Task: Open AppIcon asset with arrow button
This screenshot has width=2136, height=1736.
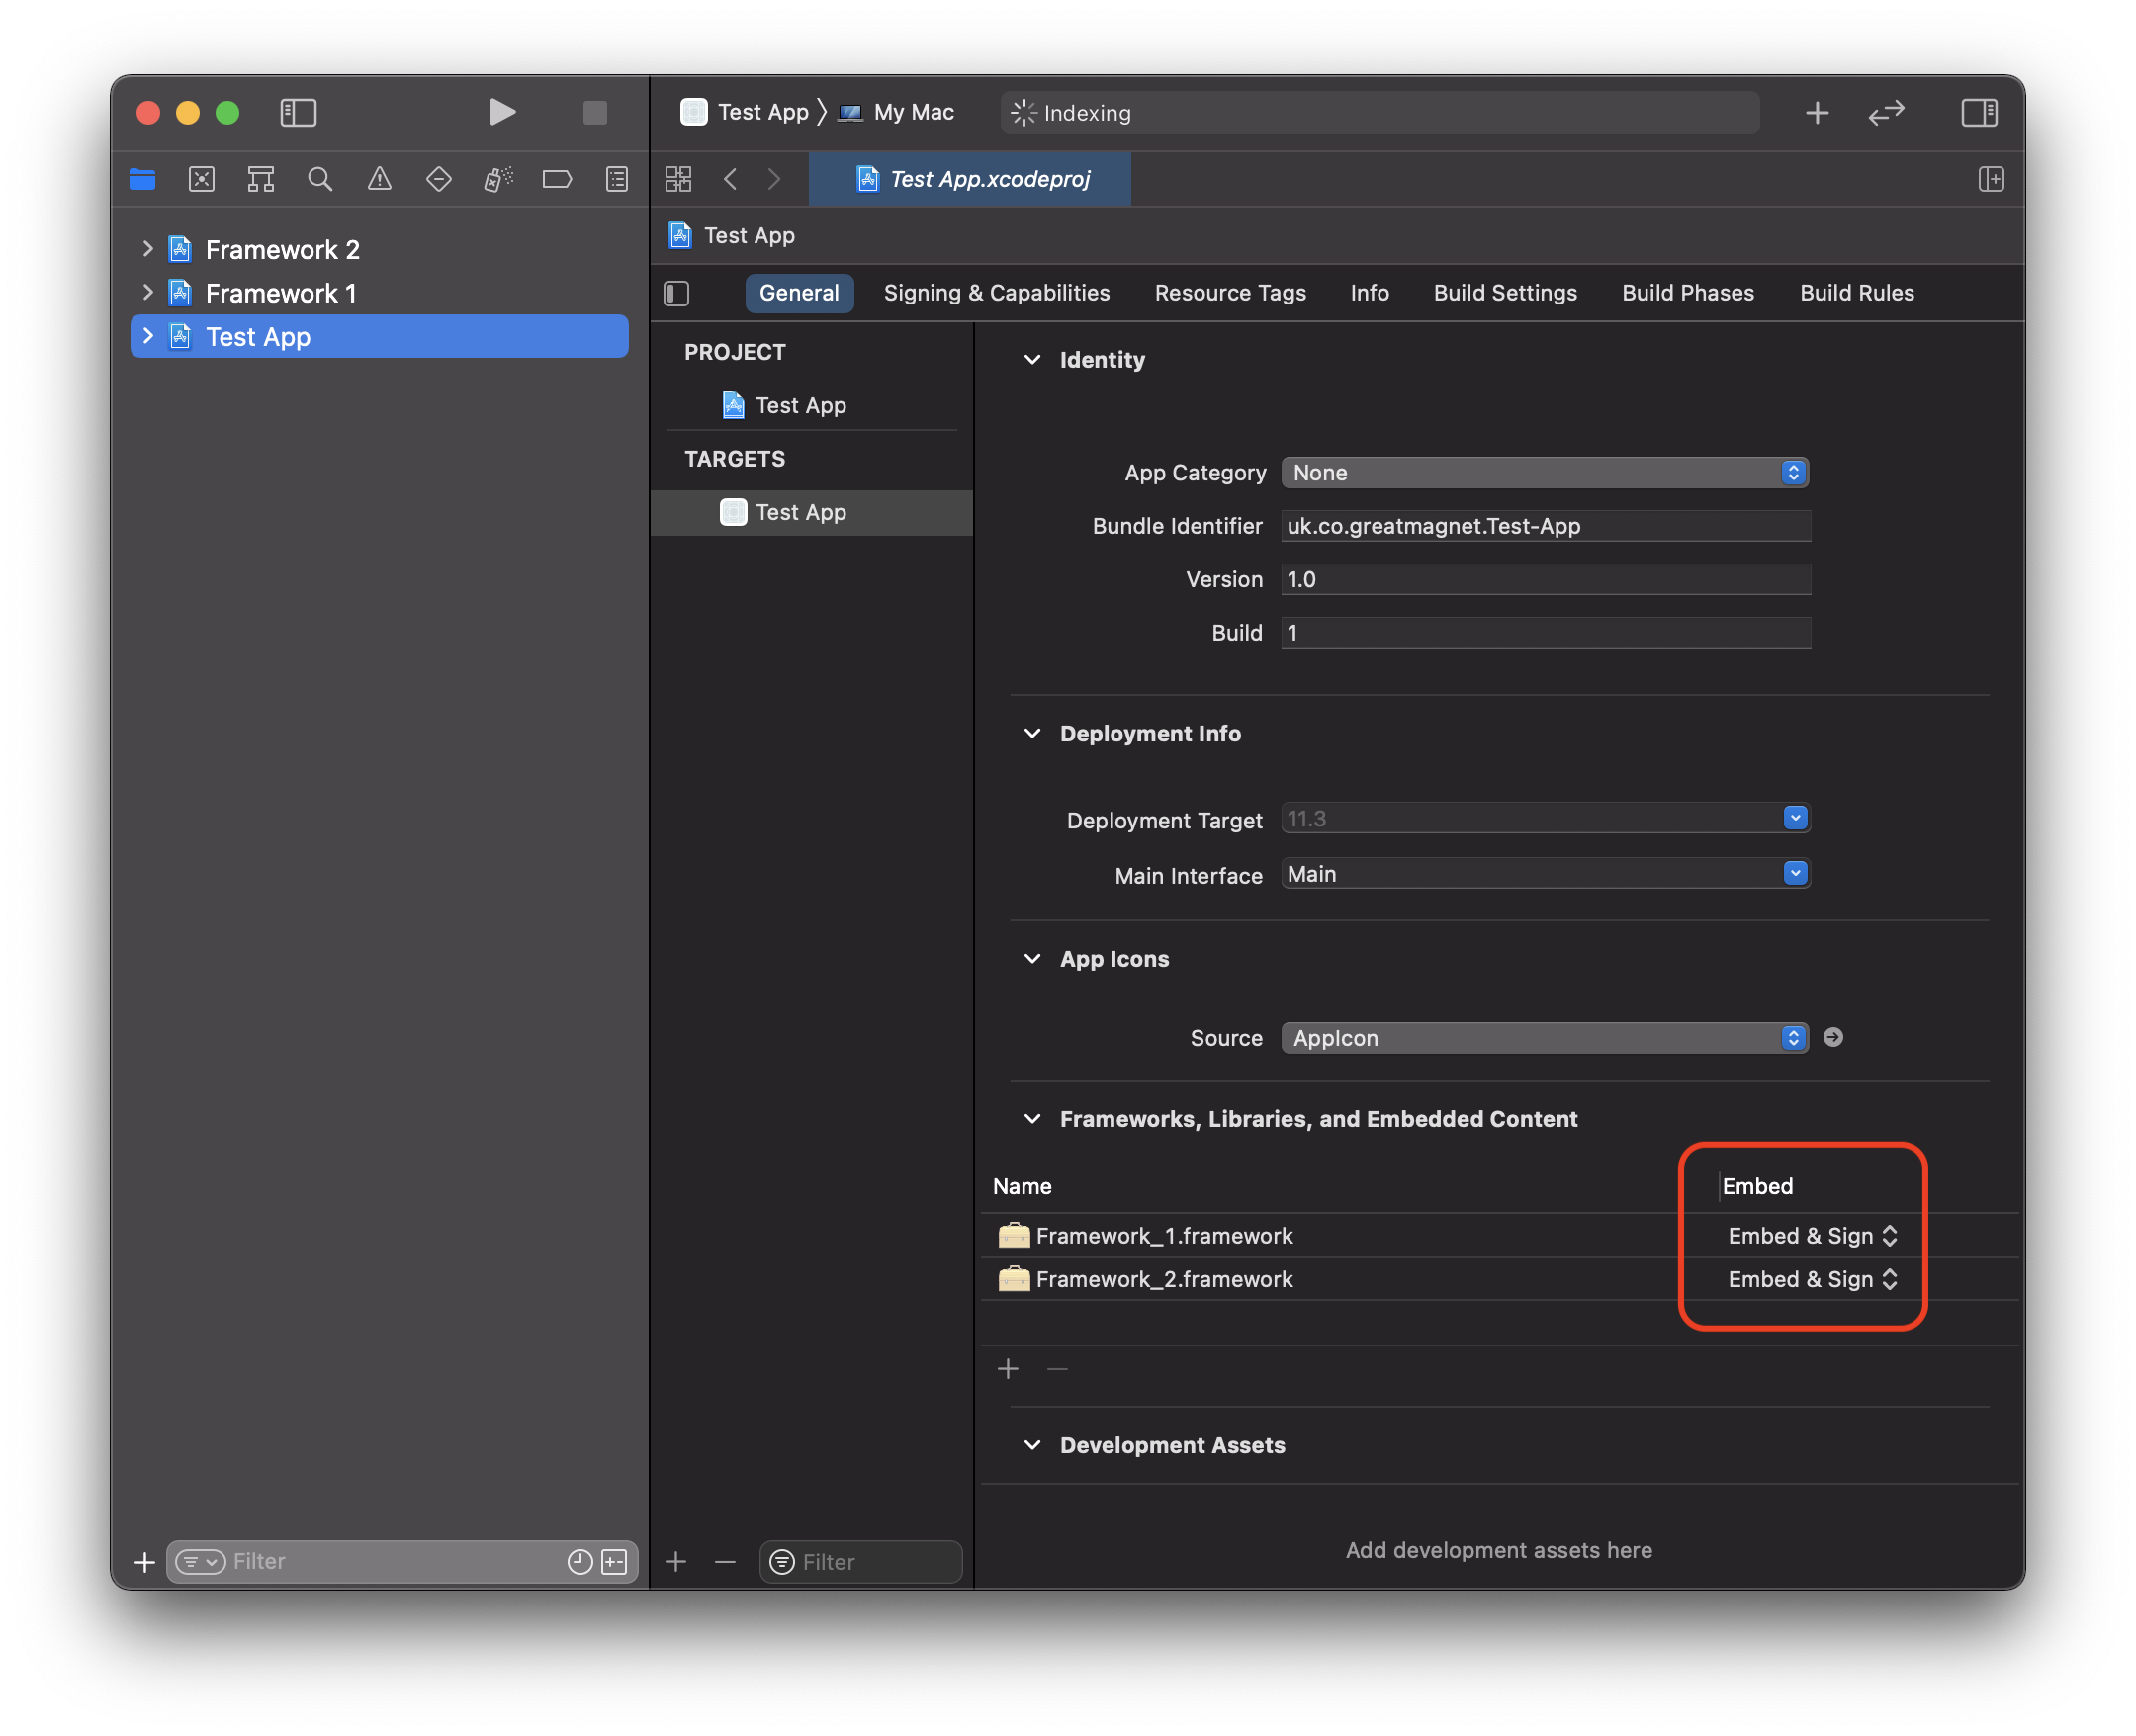Action: [x=1832, y=1037]
